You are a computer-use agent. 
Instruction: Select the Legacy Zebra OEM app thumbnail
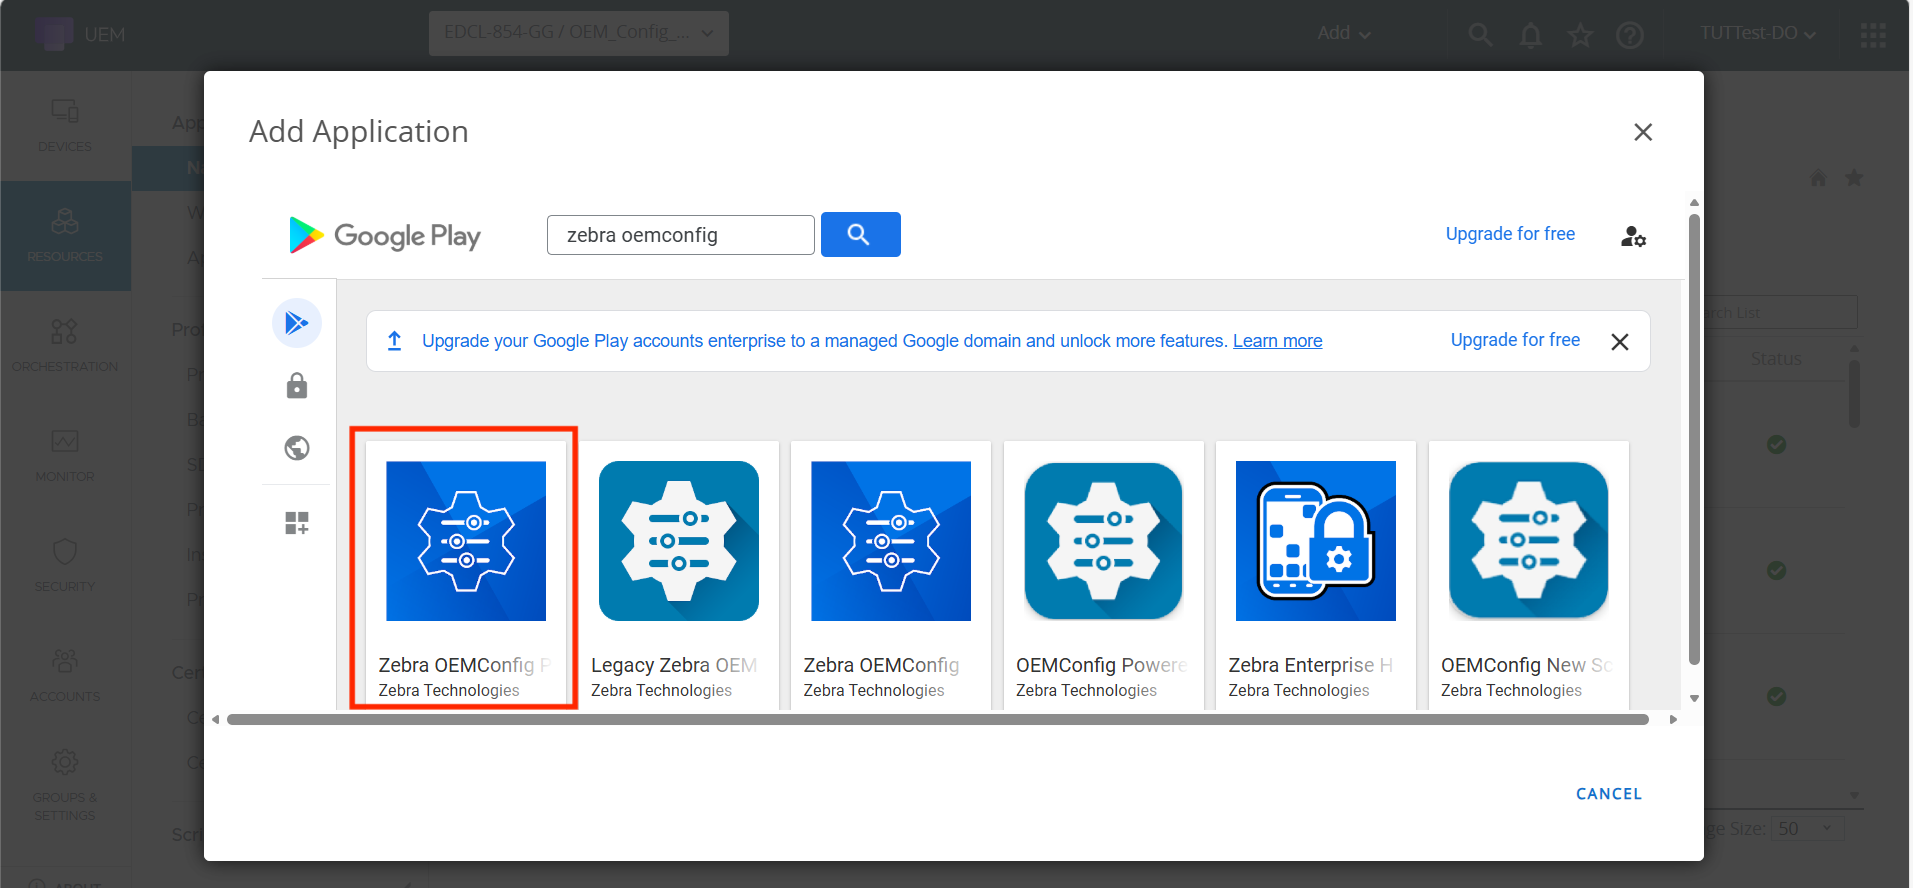point(678,541)
